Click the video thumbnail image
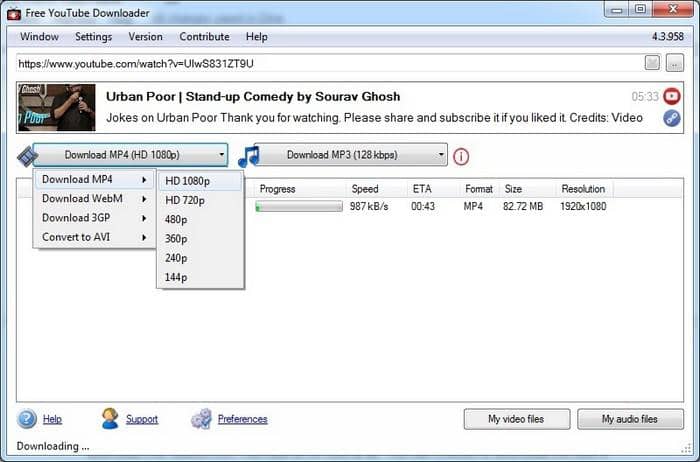 click(57, 108)
